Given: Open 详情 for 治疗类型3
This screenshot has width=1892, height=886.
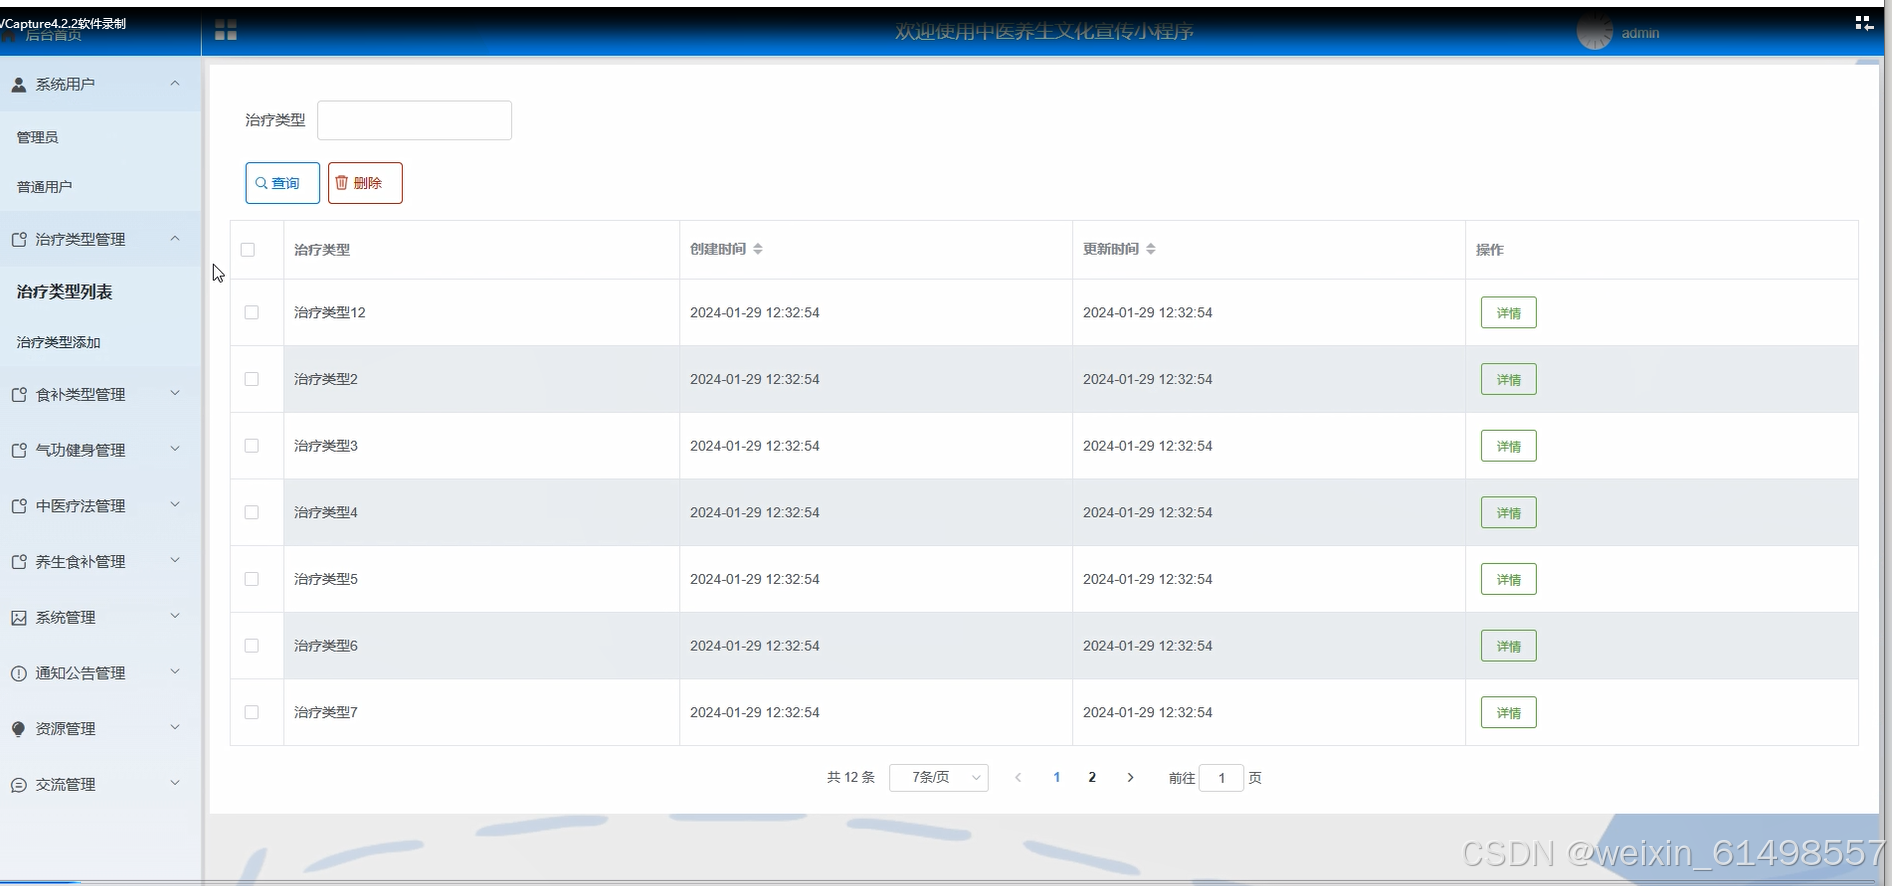Looking at the screenshot, I should (x=1509, y=446).
